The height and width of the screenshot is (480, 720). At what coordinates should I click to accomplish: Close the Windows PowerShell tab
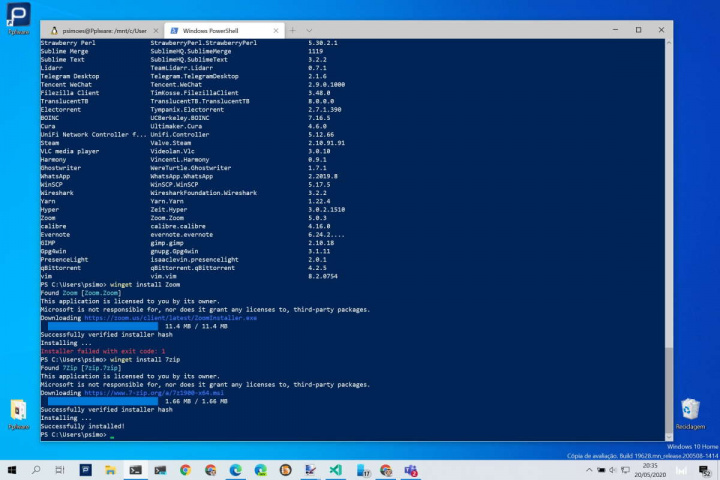274,30
